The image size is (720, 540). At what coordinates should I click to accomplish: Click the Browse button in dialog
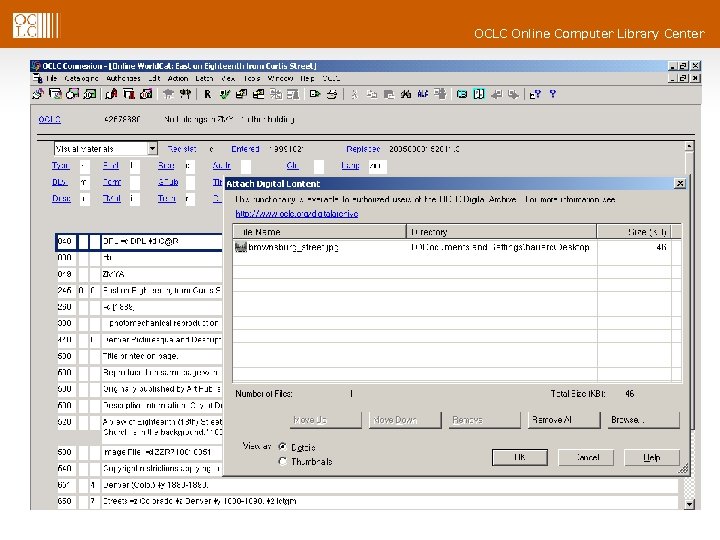click(x=645, y=420)
